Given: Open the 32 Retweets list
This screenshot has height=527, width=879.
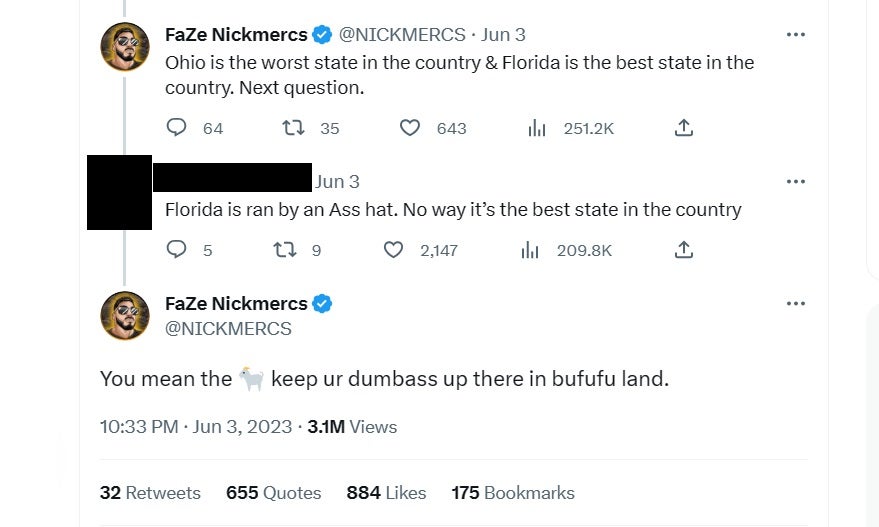Looking at the screenshot, I should tap(150, 493).
